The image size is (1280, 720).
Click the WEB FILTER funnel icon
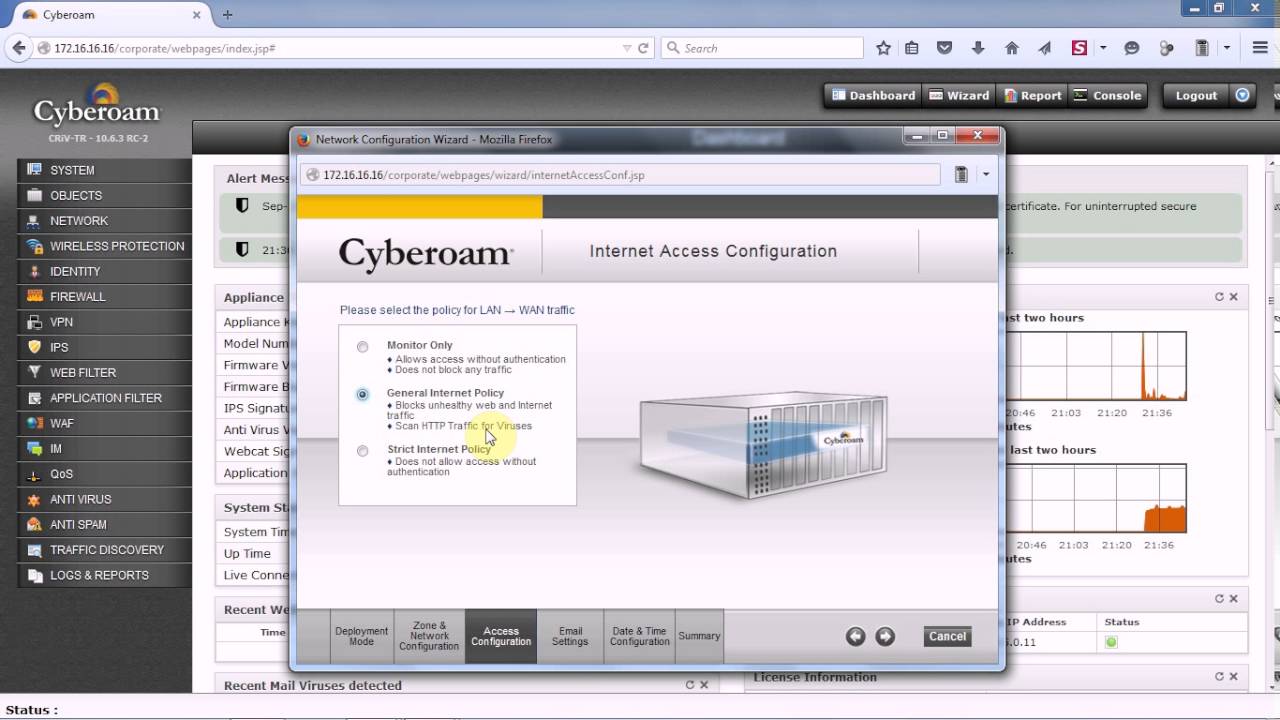tap(35, 372)
